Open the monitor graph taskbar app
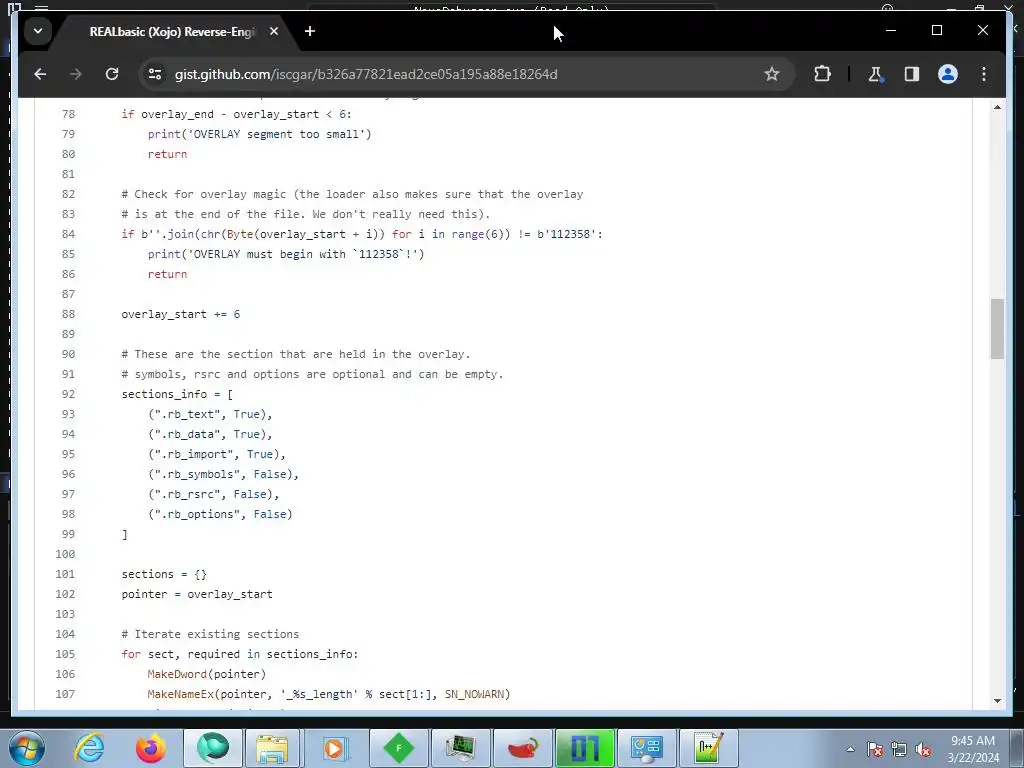Image resolution: width=1024 pixels, height=768 pixels. [x=460, y=748]
